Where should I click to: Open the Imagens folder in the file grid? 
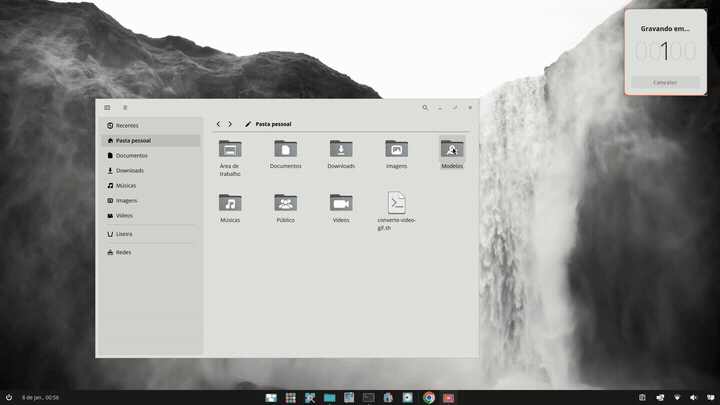pyautogui.click(x=396, y=149)
